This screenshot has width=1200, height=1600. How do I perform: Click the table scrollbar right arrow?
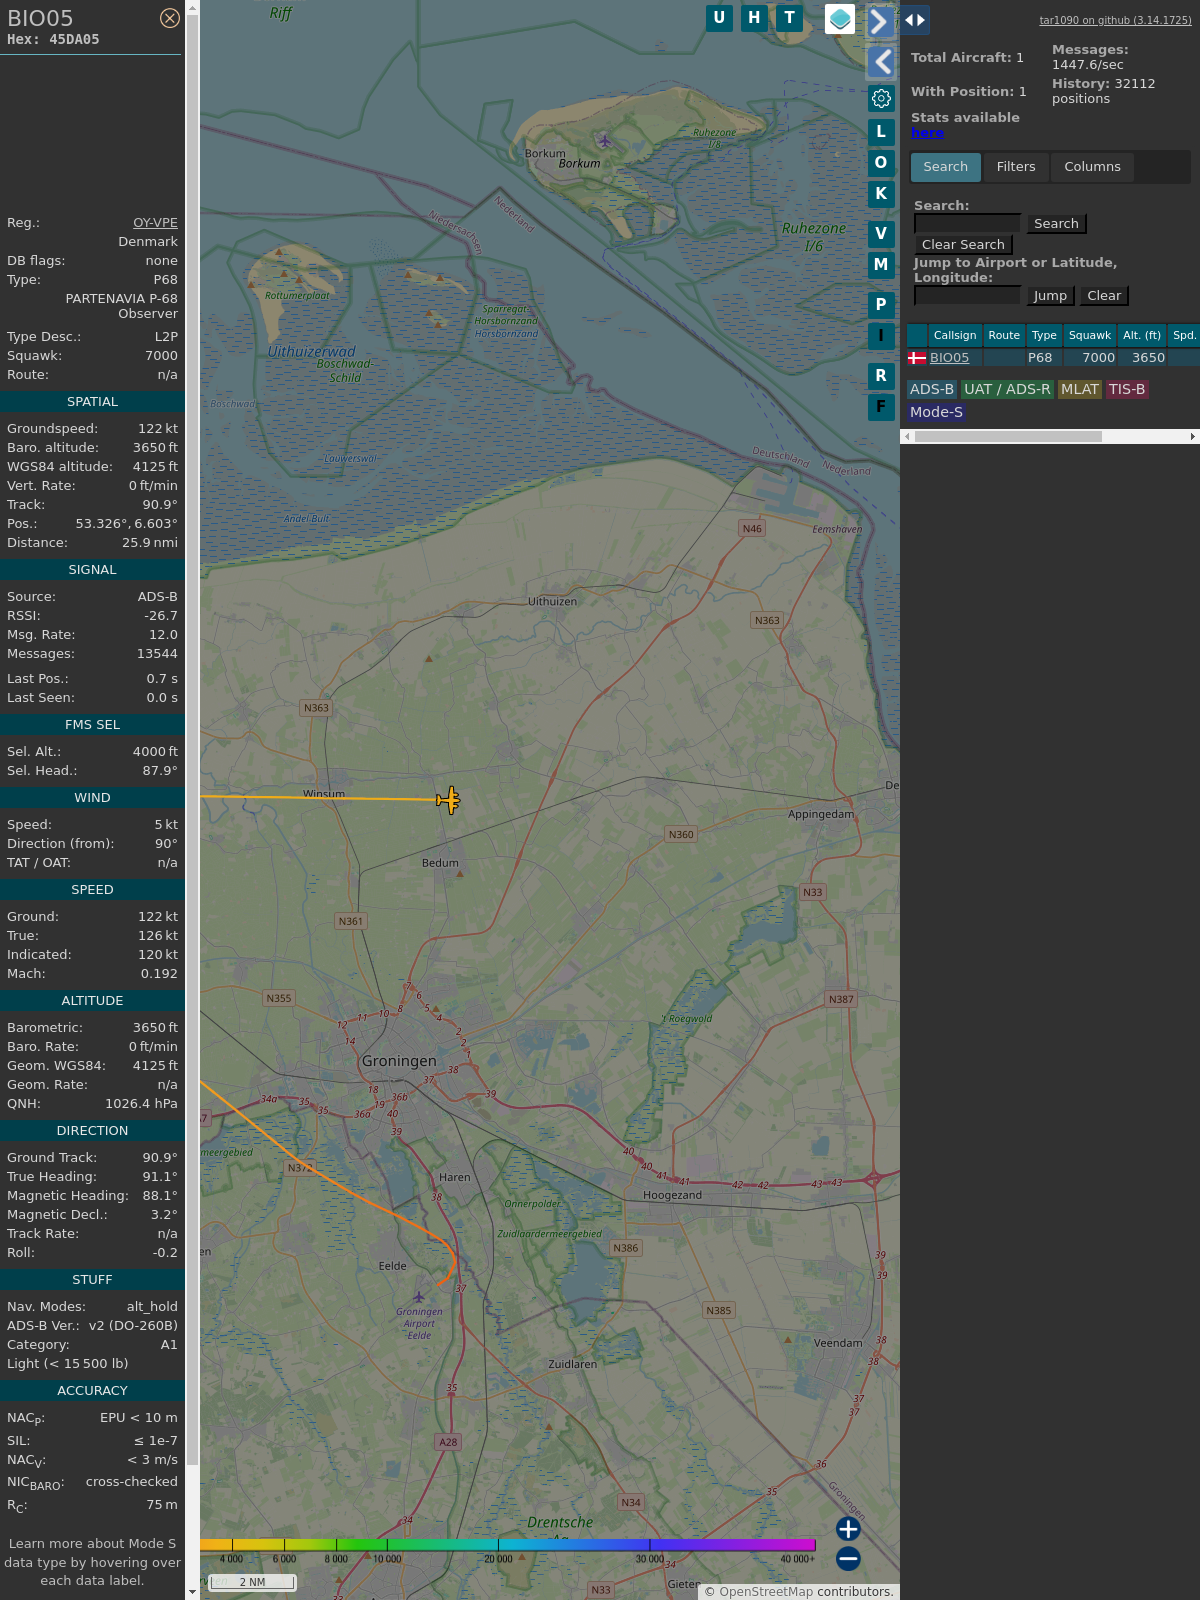pos(1193,436)
